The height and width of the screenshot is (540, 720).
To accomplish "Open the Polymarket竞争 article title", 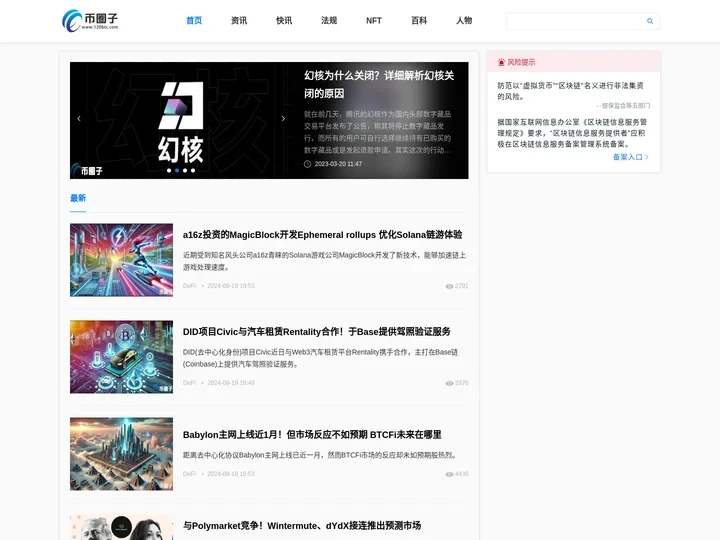I will 302,525.
